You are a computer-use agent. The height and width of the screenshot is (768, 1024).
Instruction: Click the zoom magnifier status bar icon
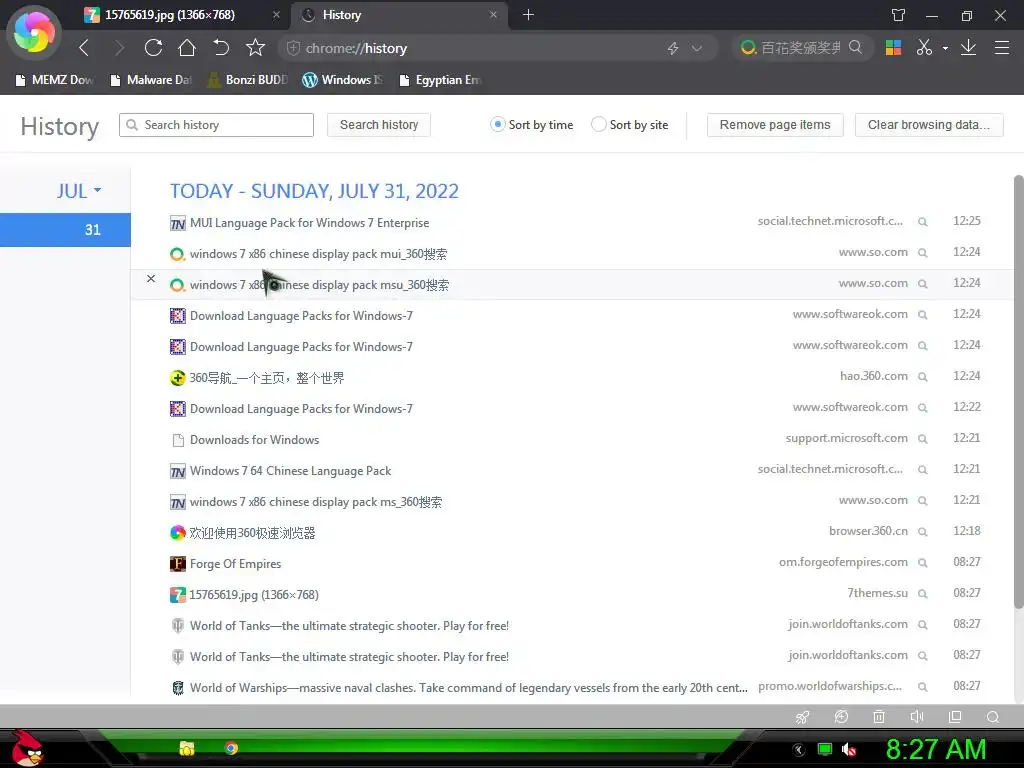pyautogui.click(x=993, y=717)
